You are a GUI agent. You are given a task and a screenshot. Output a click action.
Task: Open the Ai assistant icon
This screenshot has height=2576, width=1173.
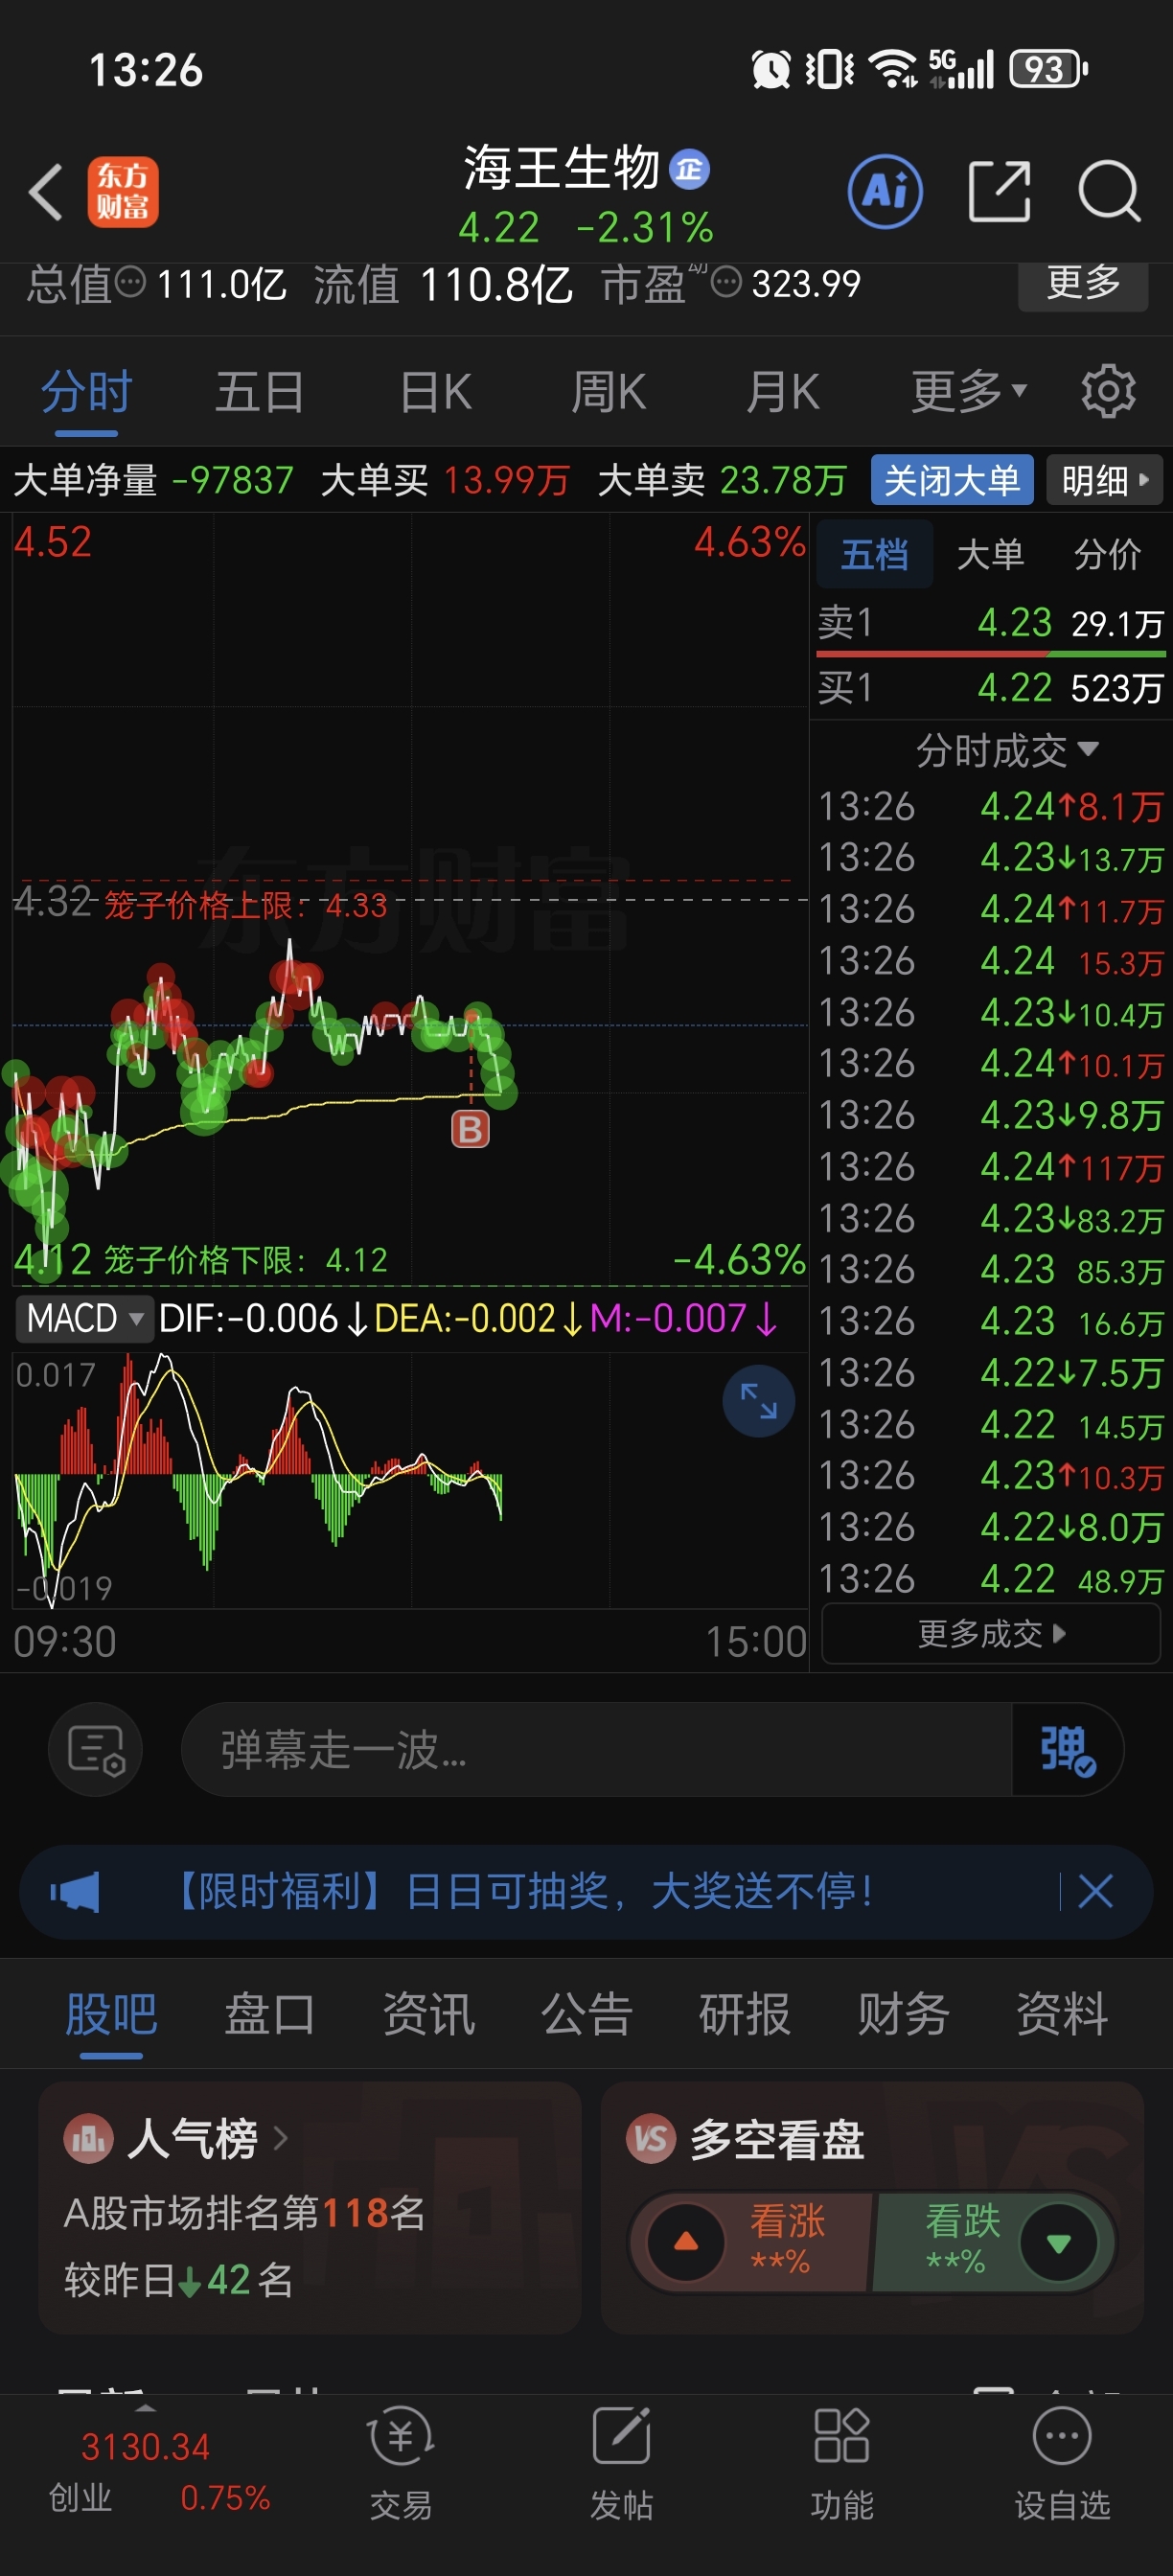pos(885,191)
